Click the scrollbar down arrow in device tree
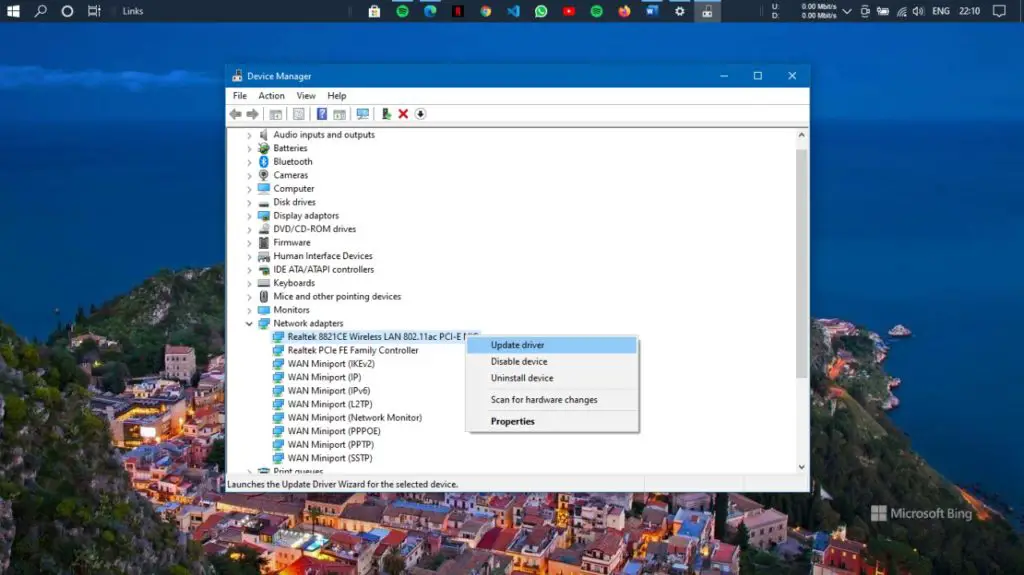1024x575 pixels. [x=801, y=467]
